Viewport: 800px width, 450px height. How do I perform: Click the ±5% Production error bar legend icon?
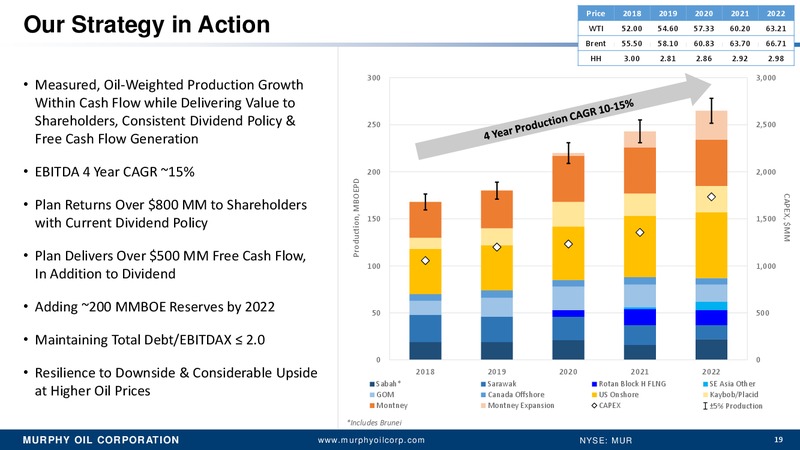(x=705, y=406)
